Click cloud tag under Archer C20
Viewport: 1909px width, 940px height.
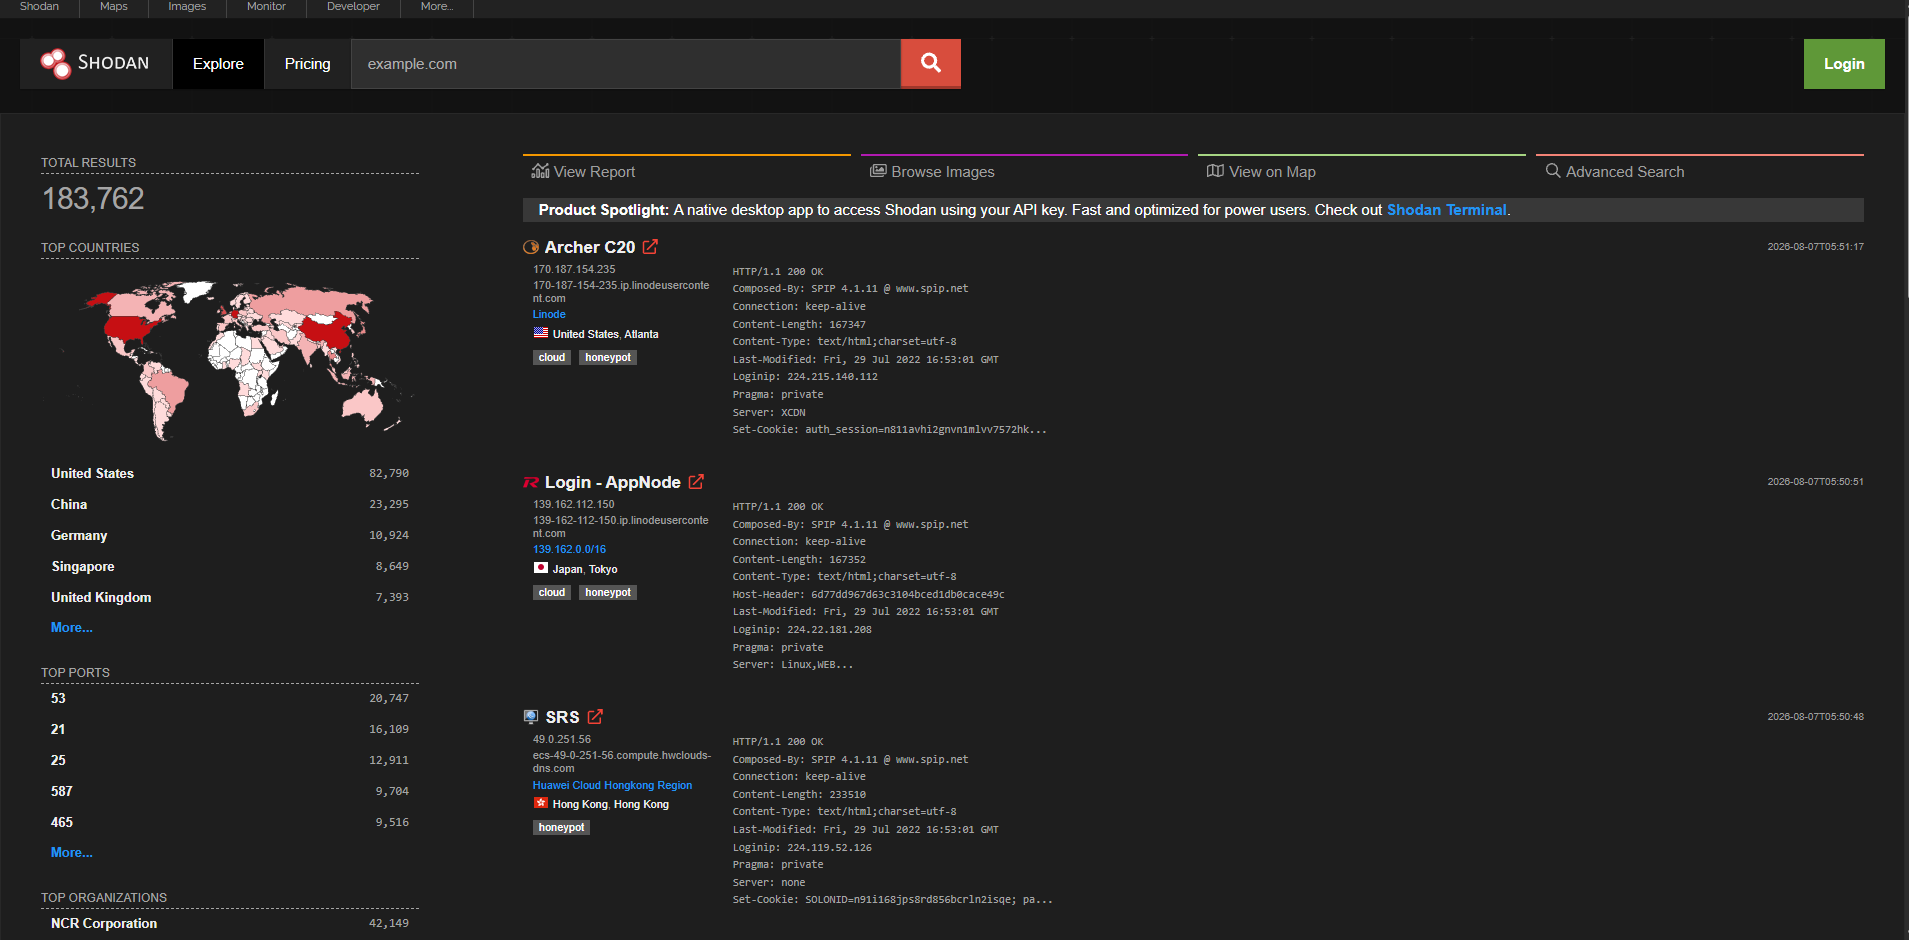pos(552,357)
